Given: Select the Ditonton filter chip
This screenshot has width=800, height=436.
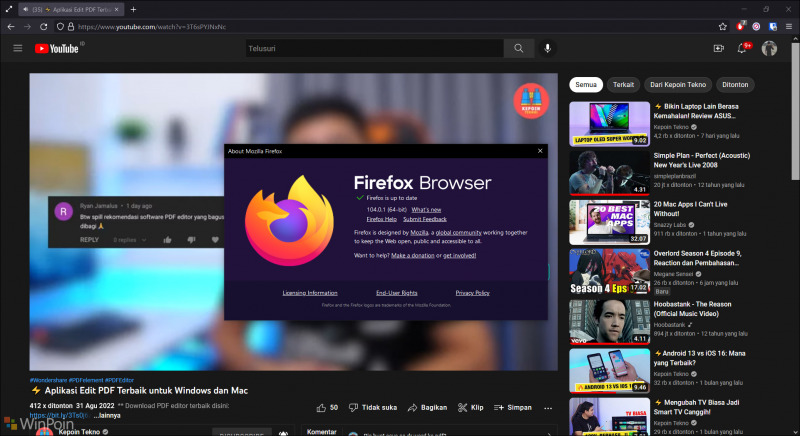Looking at the screenshot, I should pos(735,85).
